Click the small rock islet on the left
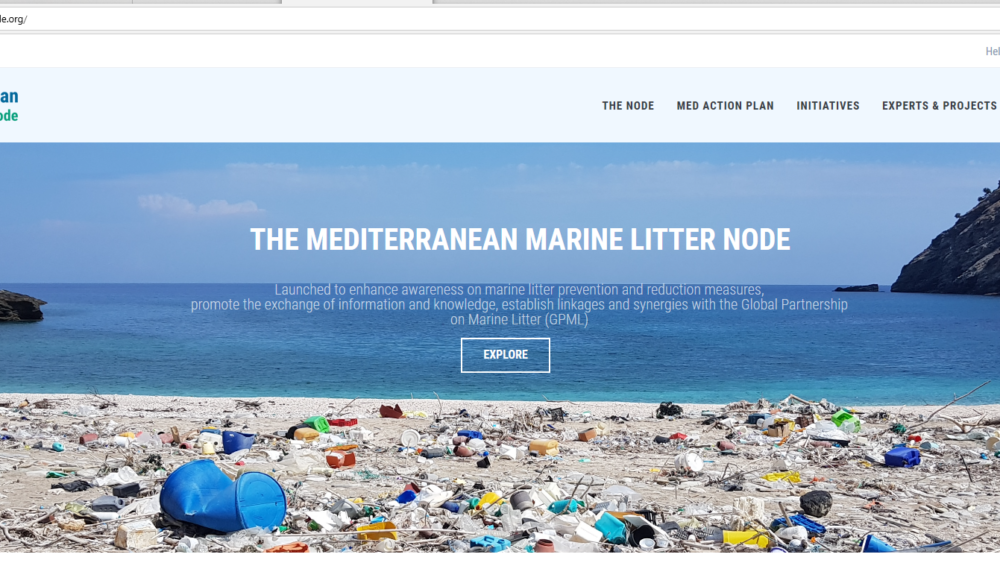Image resolution: width=1000 pixels, height=563 pixels. [x=21, y=305]
